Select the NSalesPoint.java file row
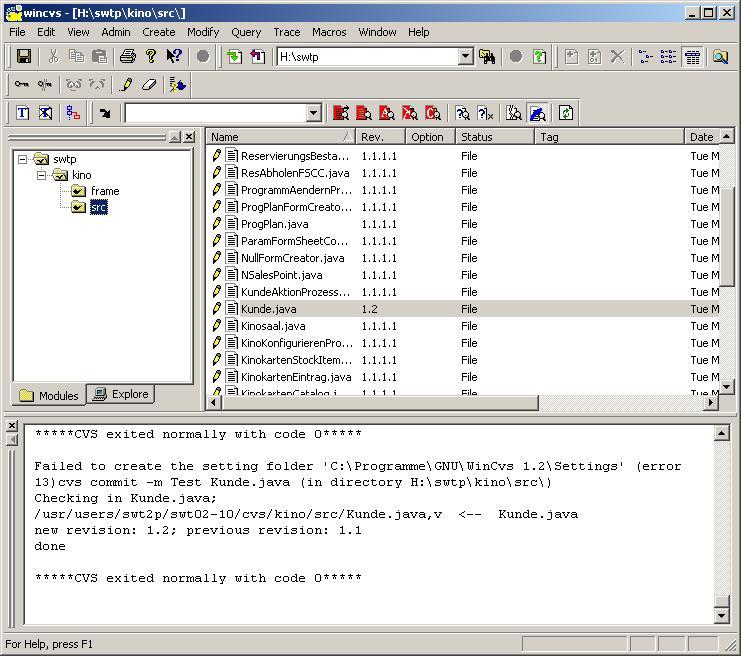This screenshot has width=741, height=656. click(x=463, y=275)
